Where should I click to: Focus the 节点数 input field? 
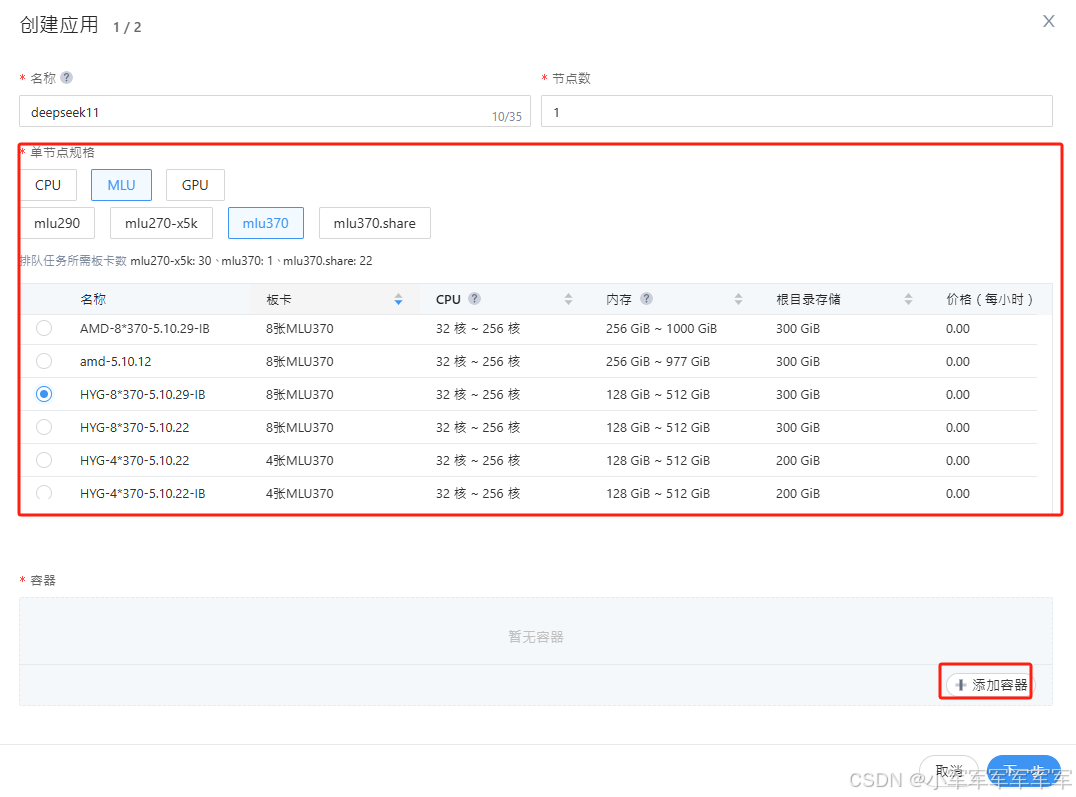[797, 111]
